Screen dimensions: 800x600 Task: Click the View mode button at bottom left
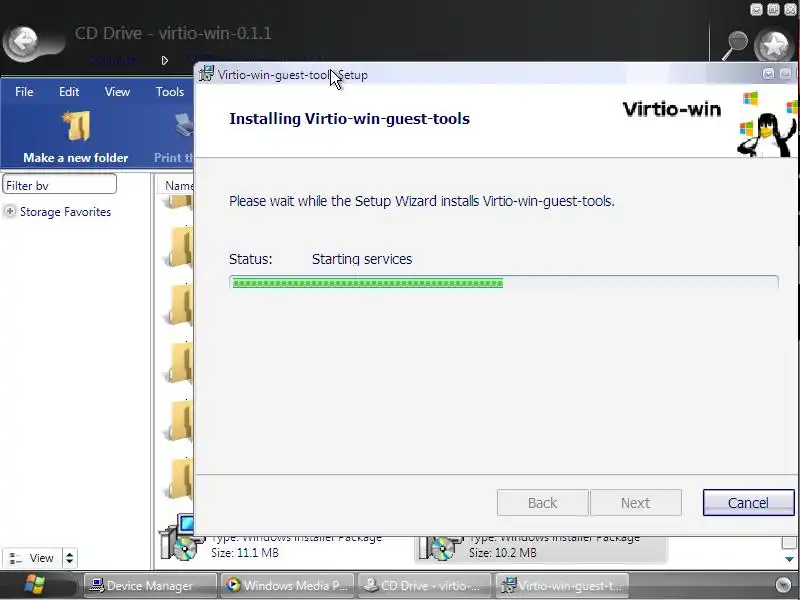coord(32,558)
